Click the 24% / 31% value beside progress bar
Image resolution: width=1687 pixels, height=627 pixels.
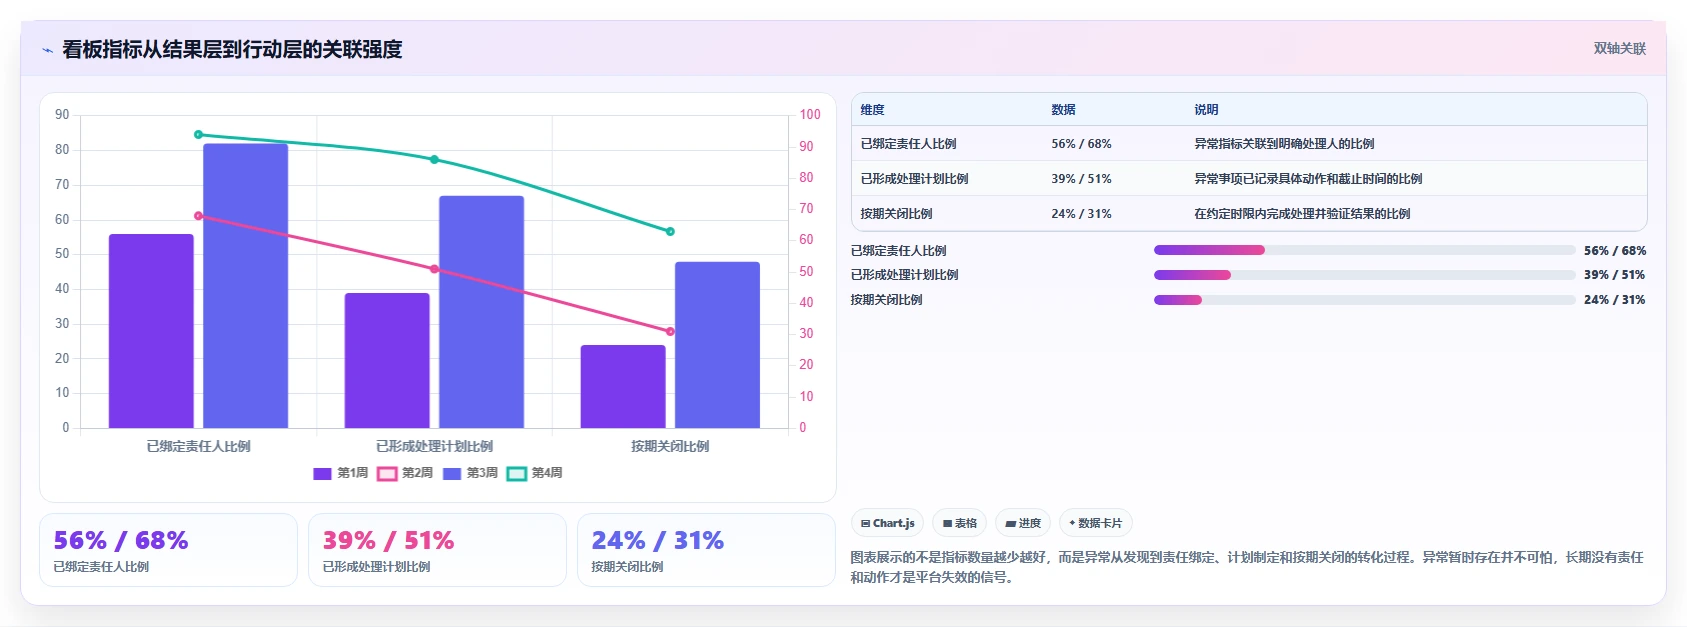click(1615, 300)
